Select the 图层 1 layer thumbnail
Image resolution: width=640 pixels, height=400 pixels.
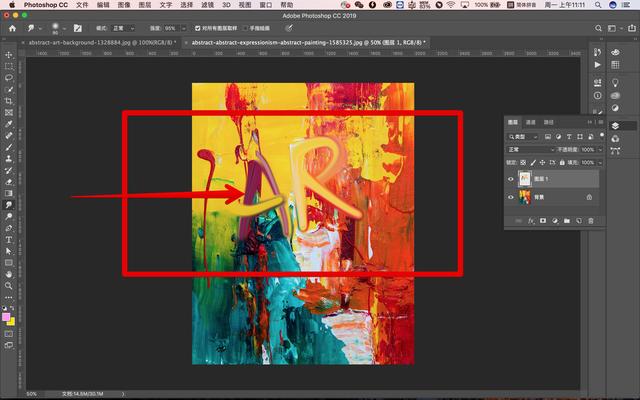(524, 179)
